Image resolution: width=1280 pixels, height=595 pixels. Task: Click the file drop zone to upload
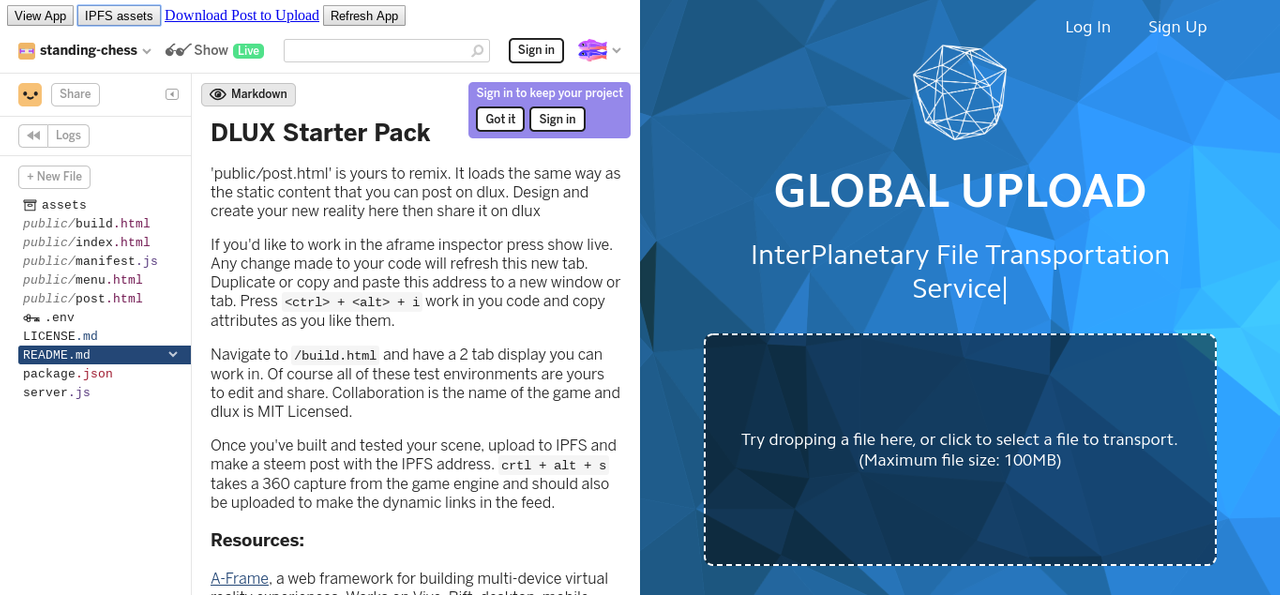pos(960,450)
